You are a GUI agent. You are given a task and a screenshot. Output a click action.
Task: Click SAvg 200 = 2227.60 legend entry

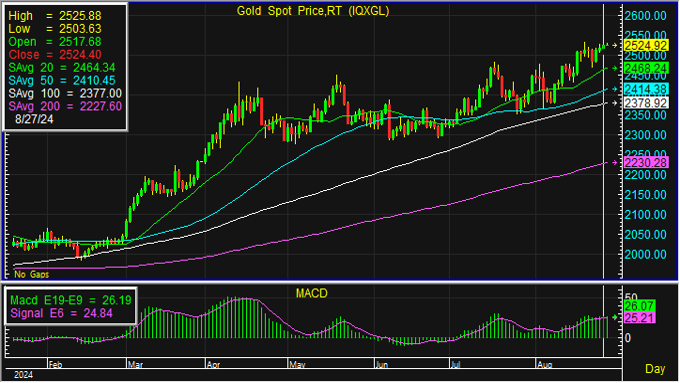(x=65, y=107)
